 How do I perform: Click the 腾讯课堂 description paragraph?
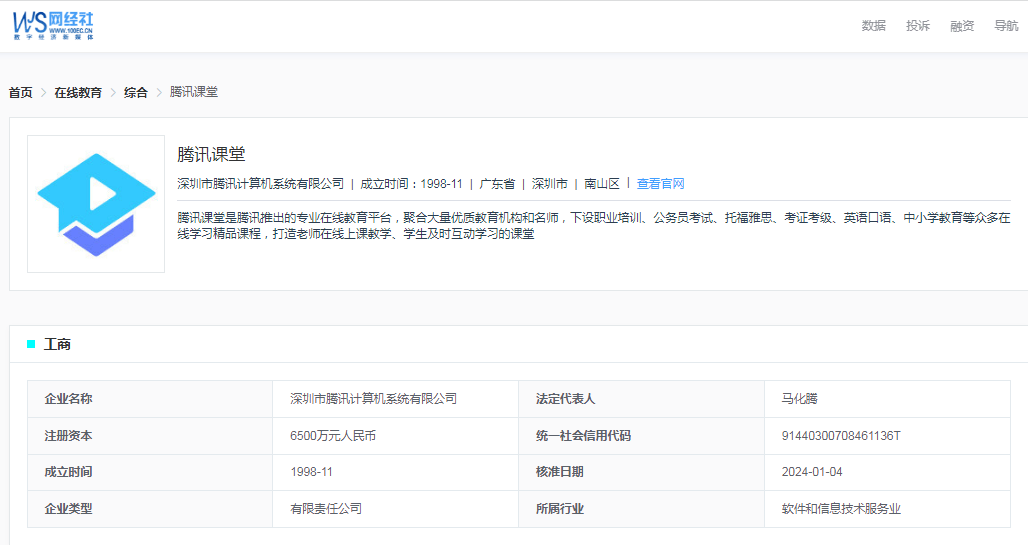click(x=593, y=226)
